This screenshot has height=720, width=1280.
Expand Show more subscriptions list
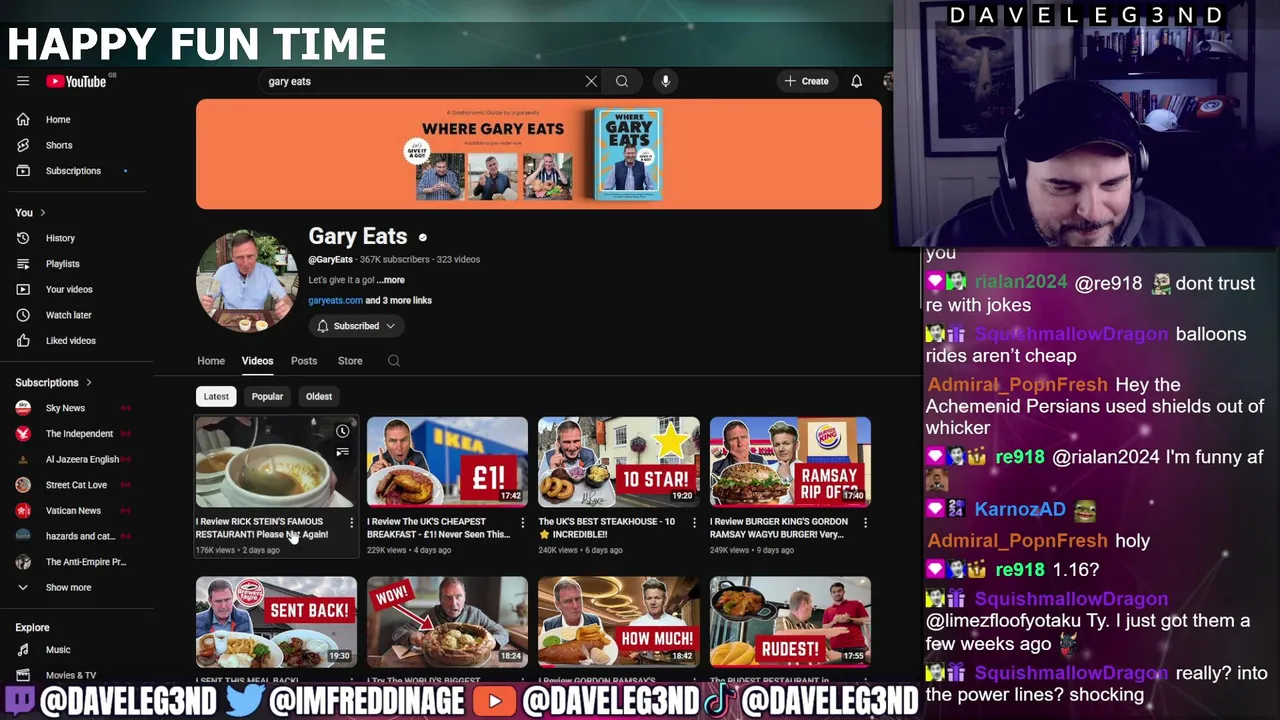point(77,588)
